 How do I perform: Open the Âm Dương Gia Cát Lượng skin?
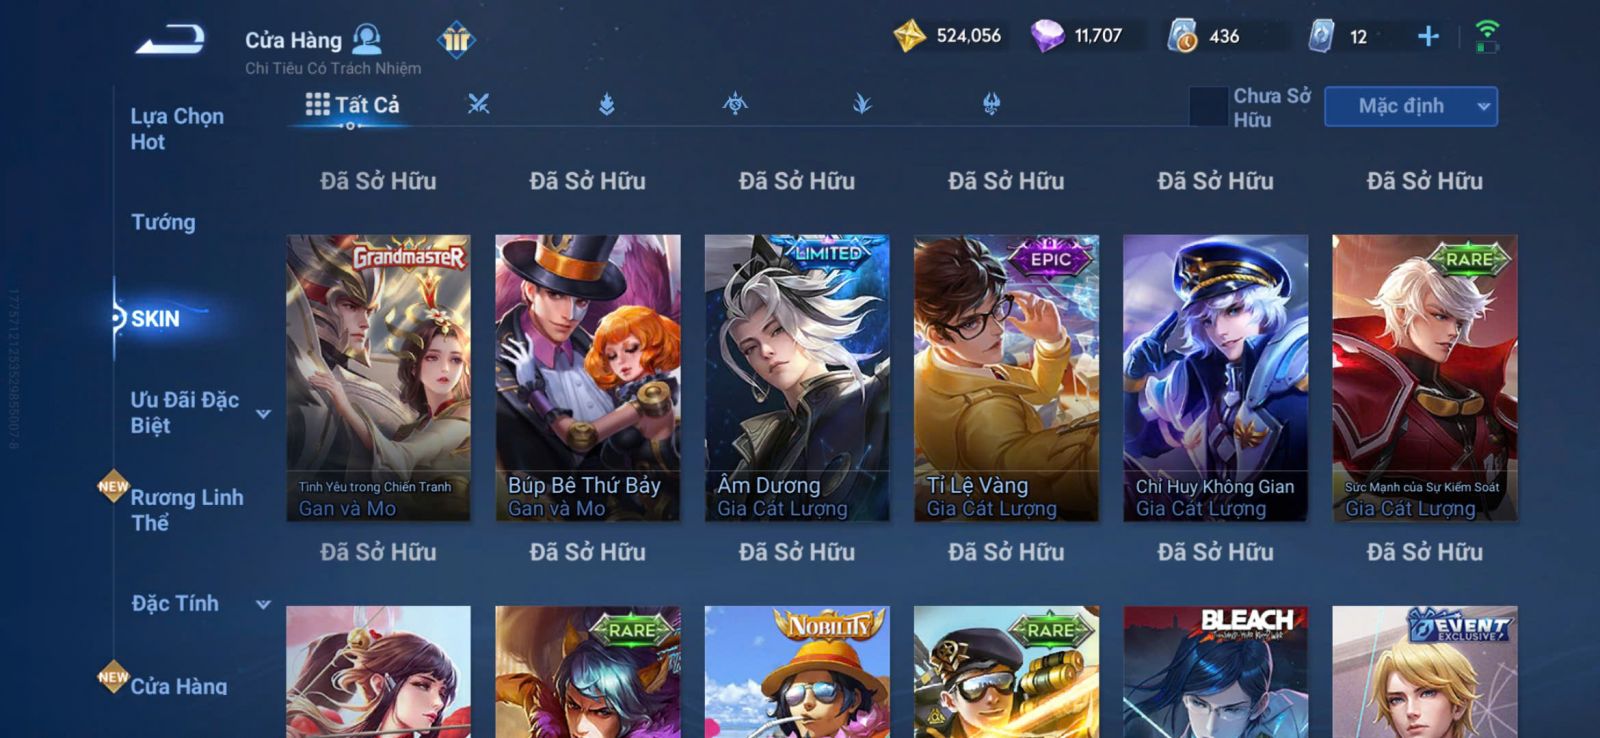click(797, 378)
